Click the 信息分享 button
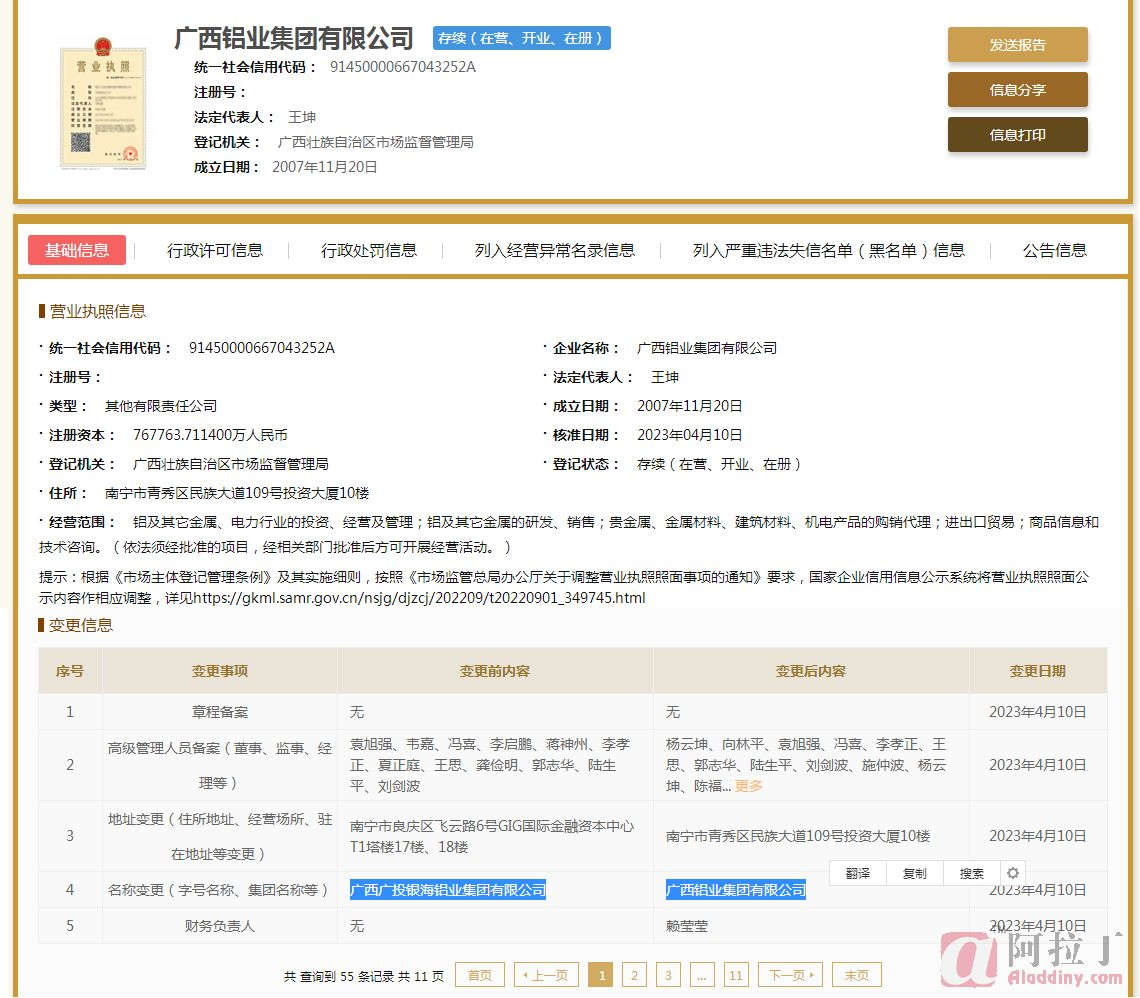This screenshot has width=1140, height=998. (x=1017, y=90)
